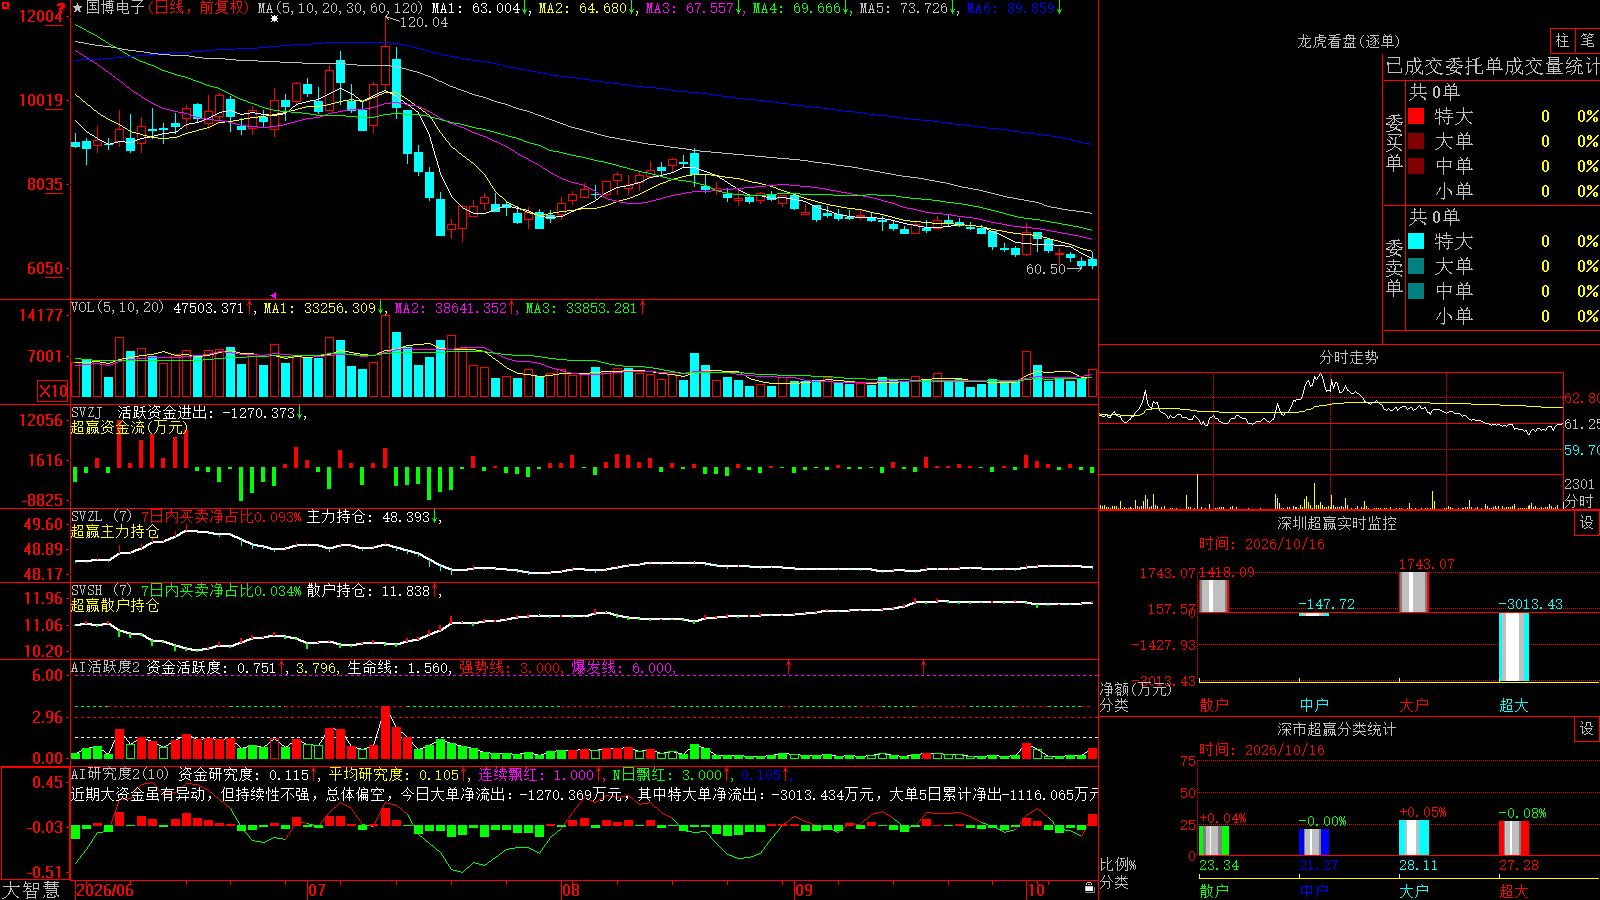Viewport: 1600px width, 900px height.
Task: Click the small red square icon at top-left corner
Action: [4, 4]
